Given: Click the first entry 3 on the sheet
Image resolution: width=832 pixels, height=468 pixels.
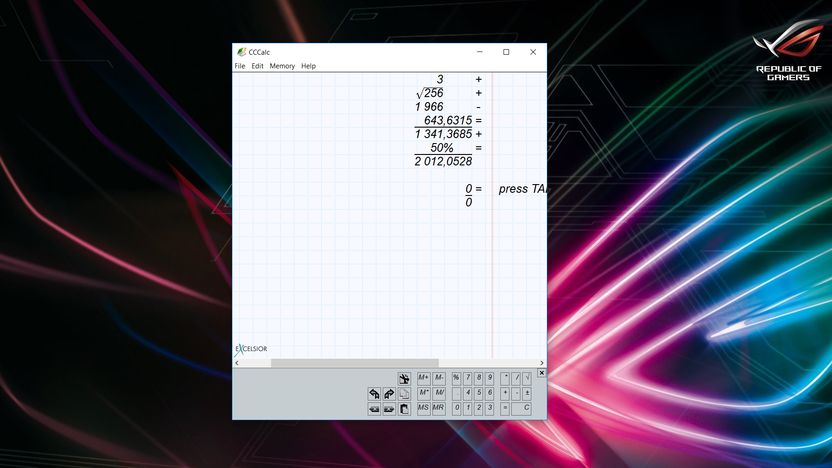Looking at the screenshot, I should (439, 79).
